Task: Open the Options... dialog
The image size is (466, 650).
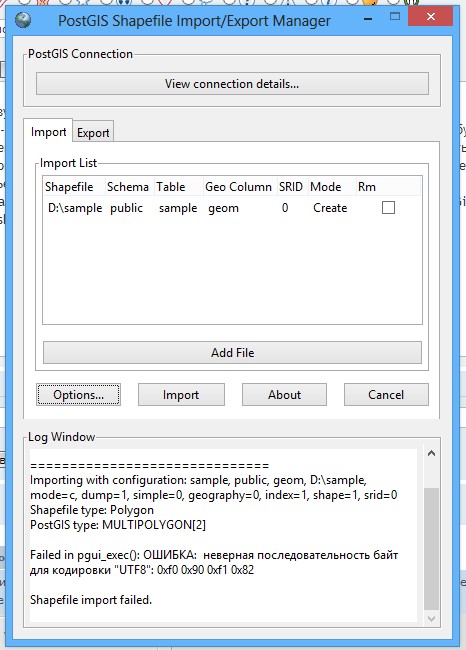Action: (x=78, y=395)
